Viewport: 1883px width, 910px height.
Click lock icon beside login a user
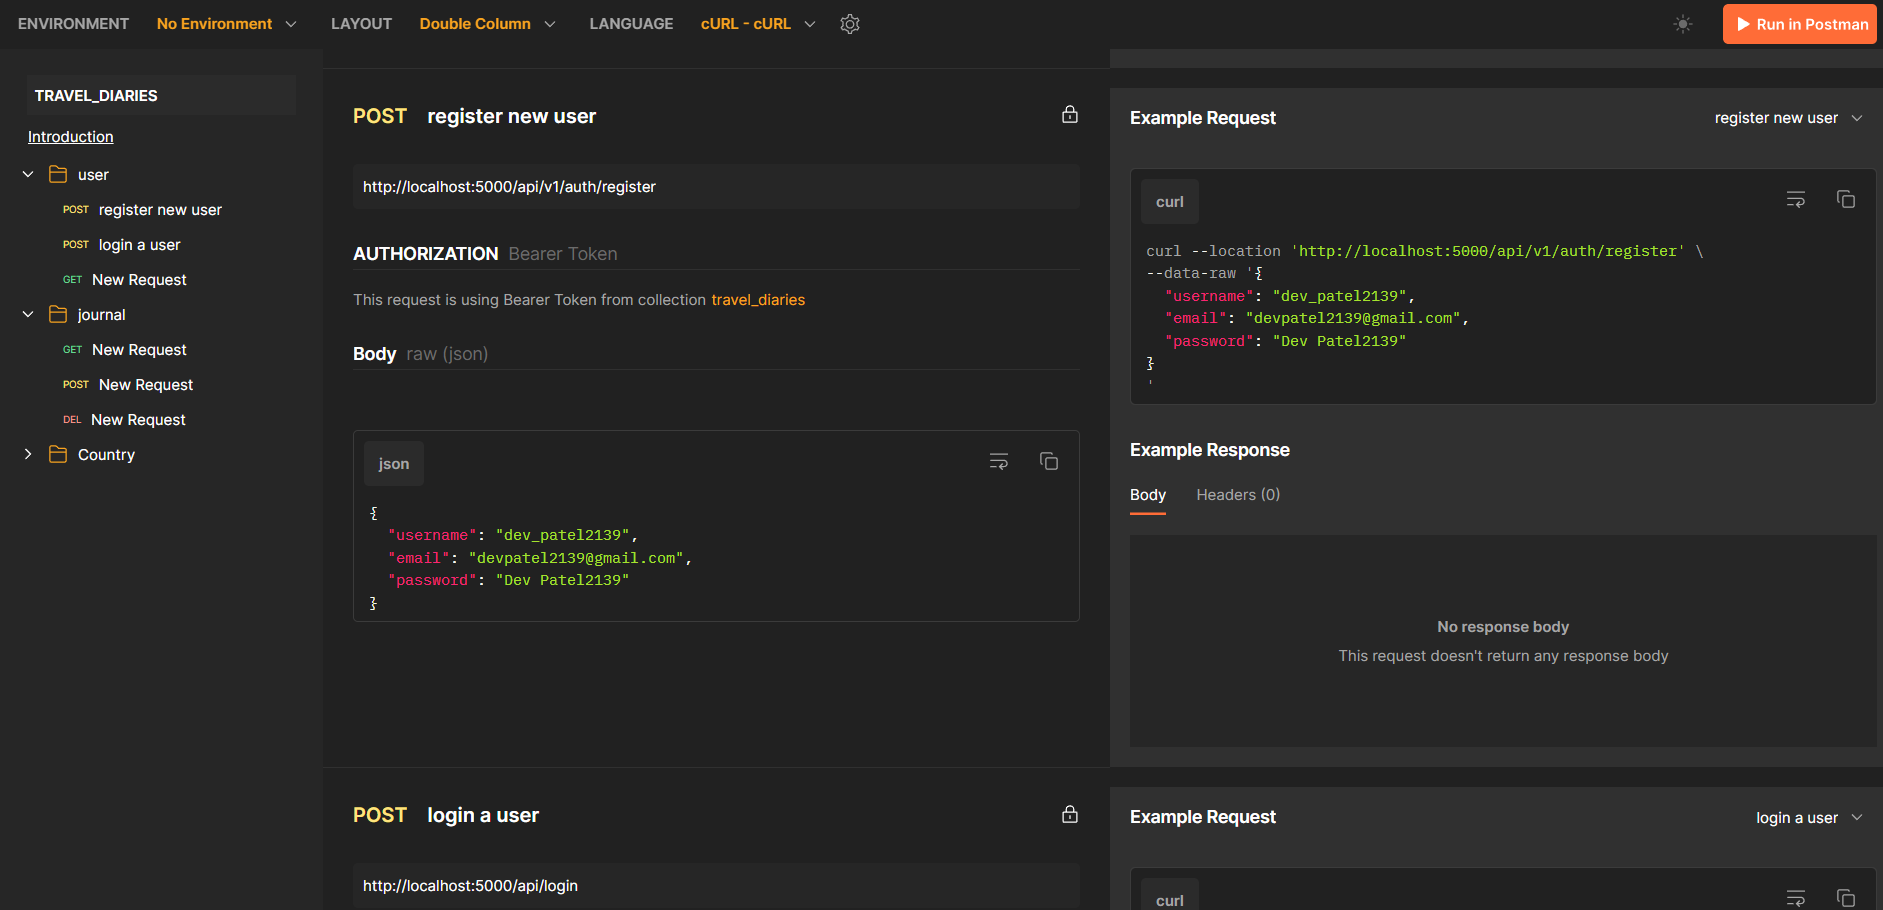[1070, 814]
